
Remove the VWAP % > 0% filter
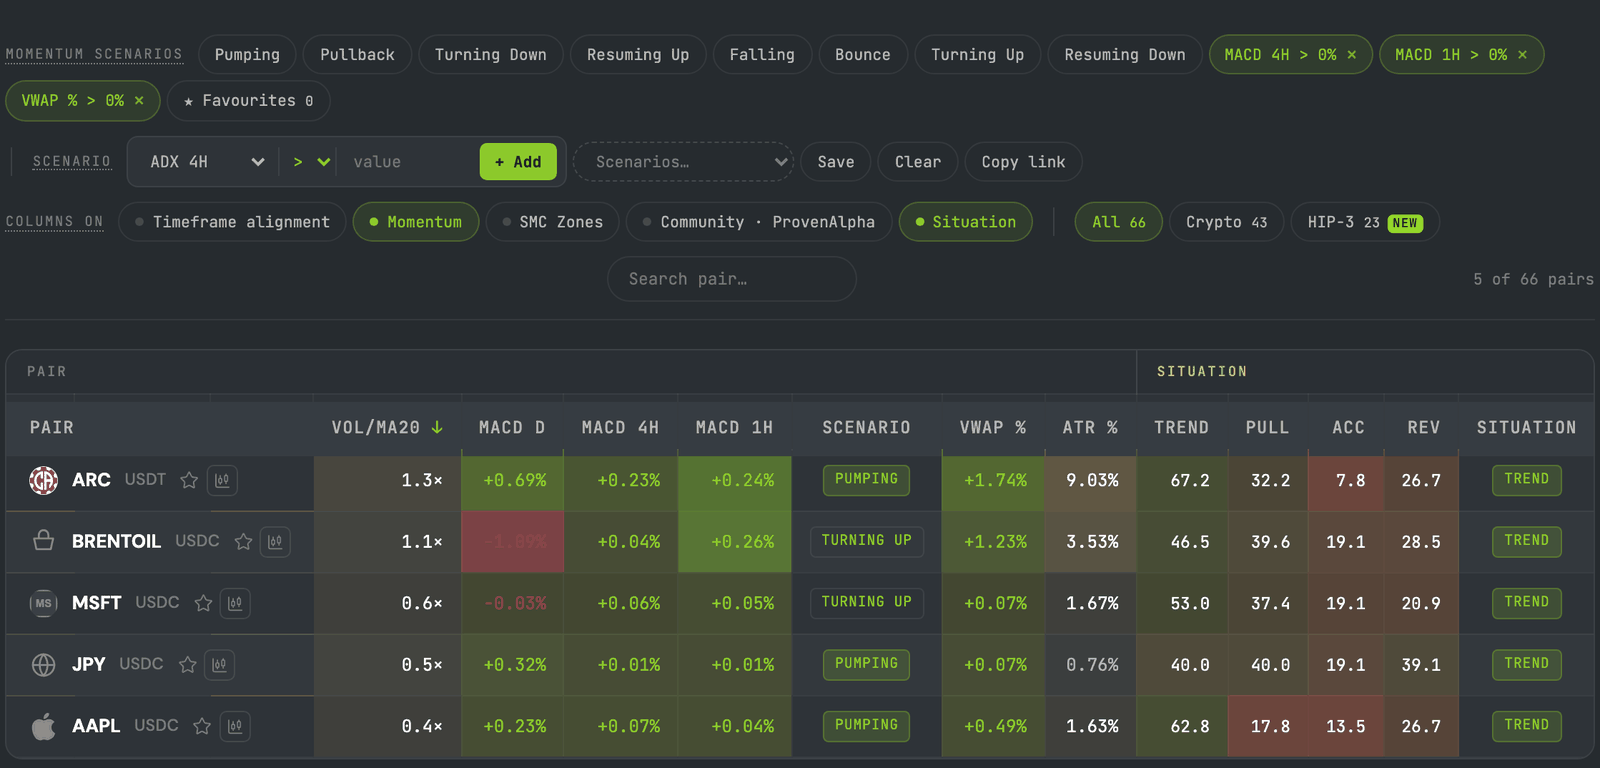click(139, 101)
